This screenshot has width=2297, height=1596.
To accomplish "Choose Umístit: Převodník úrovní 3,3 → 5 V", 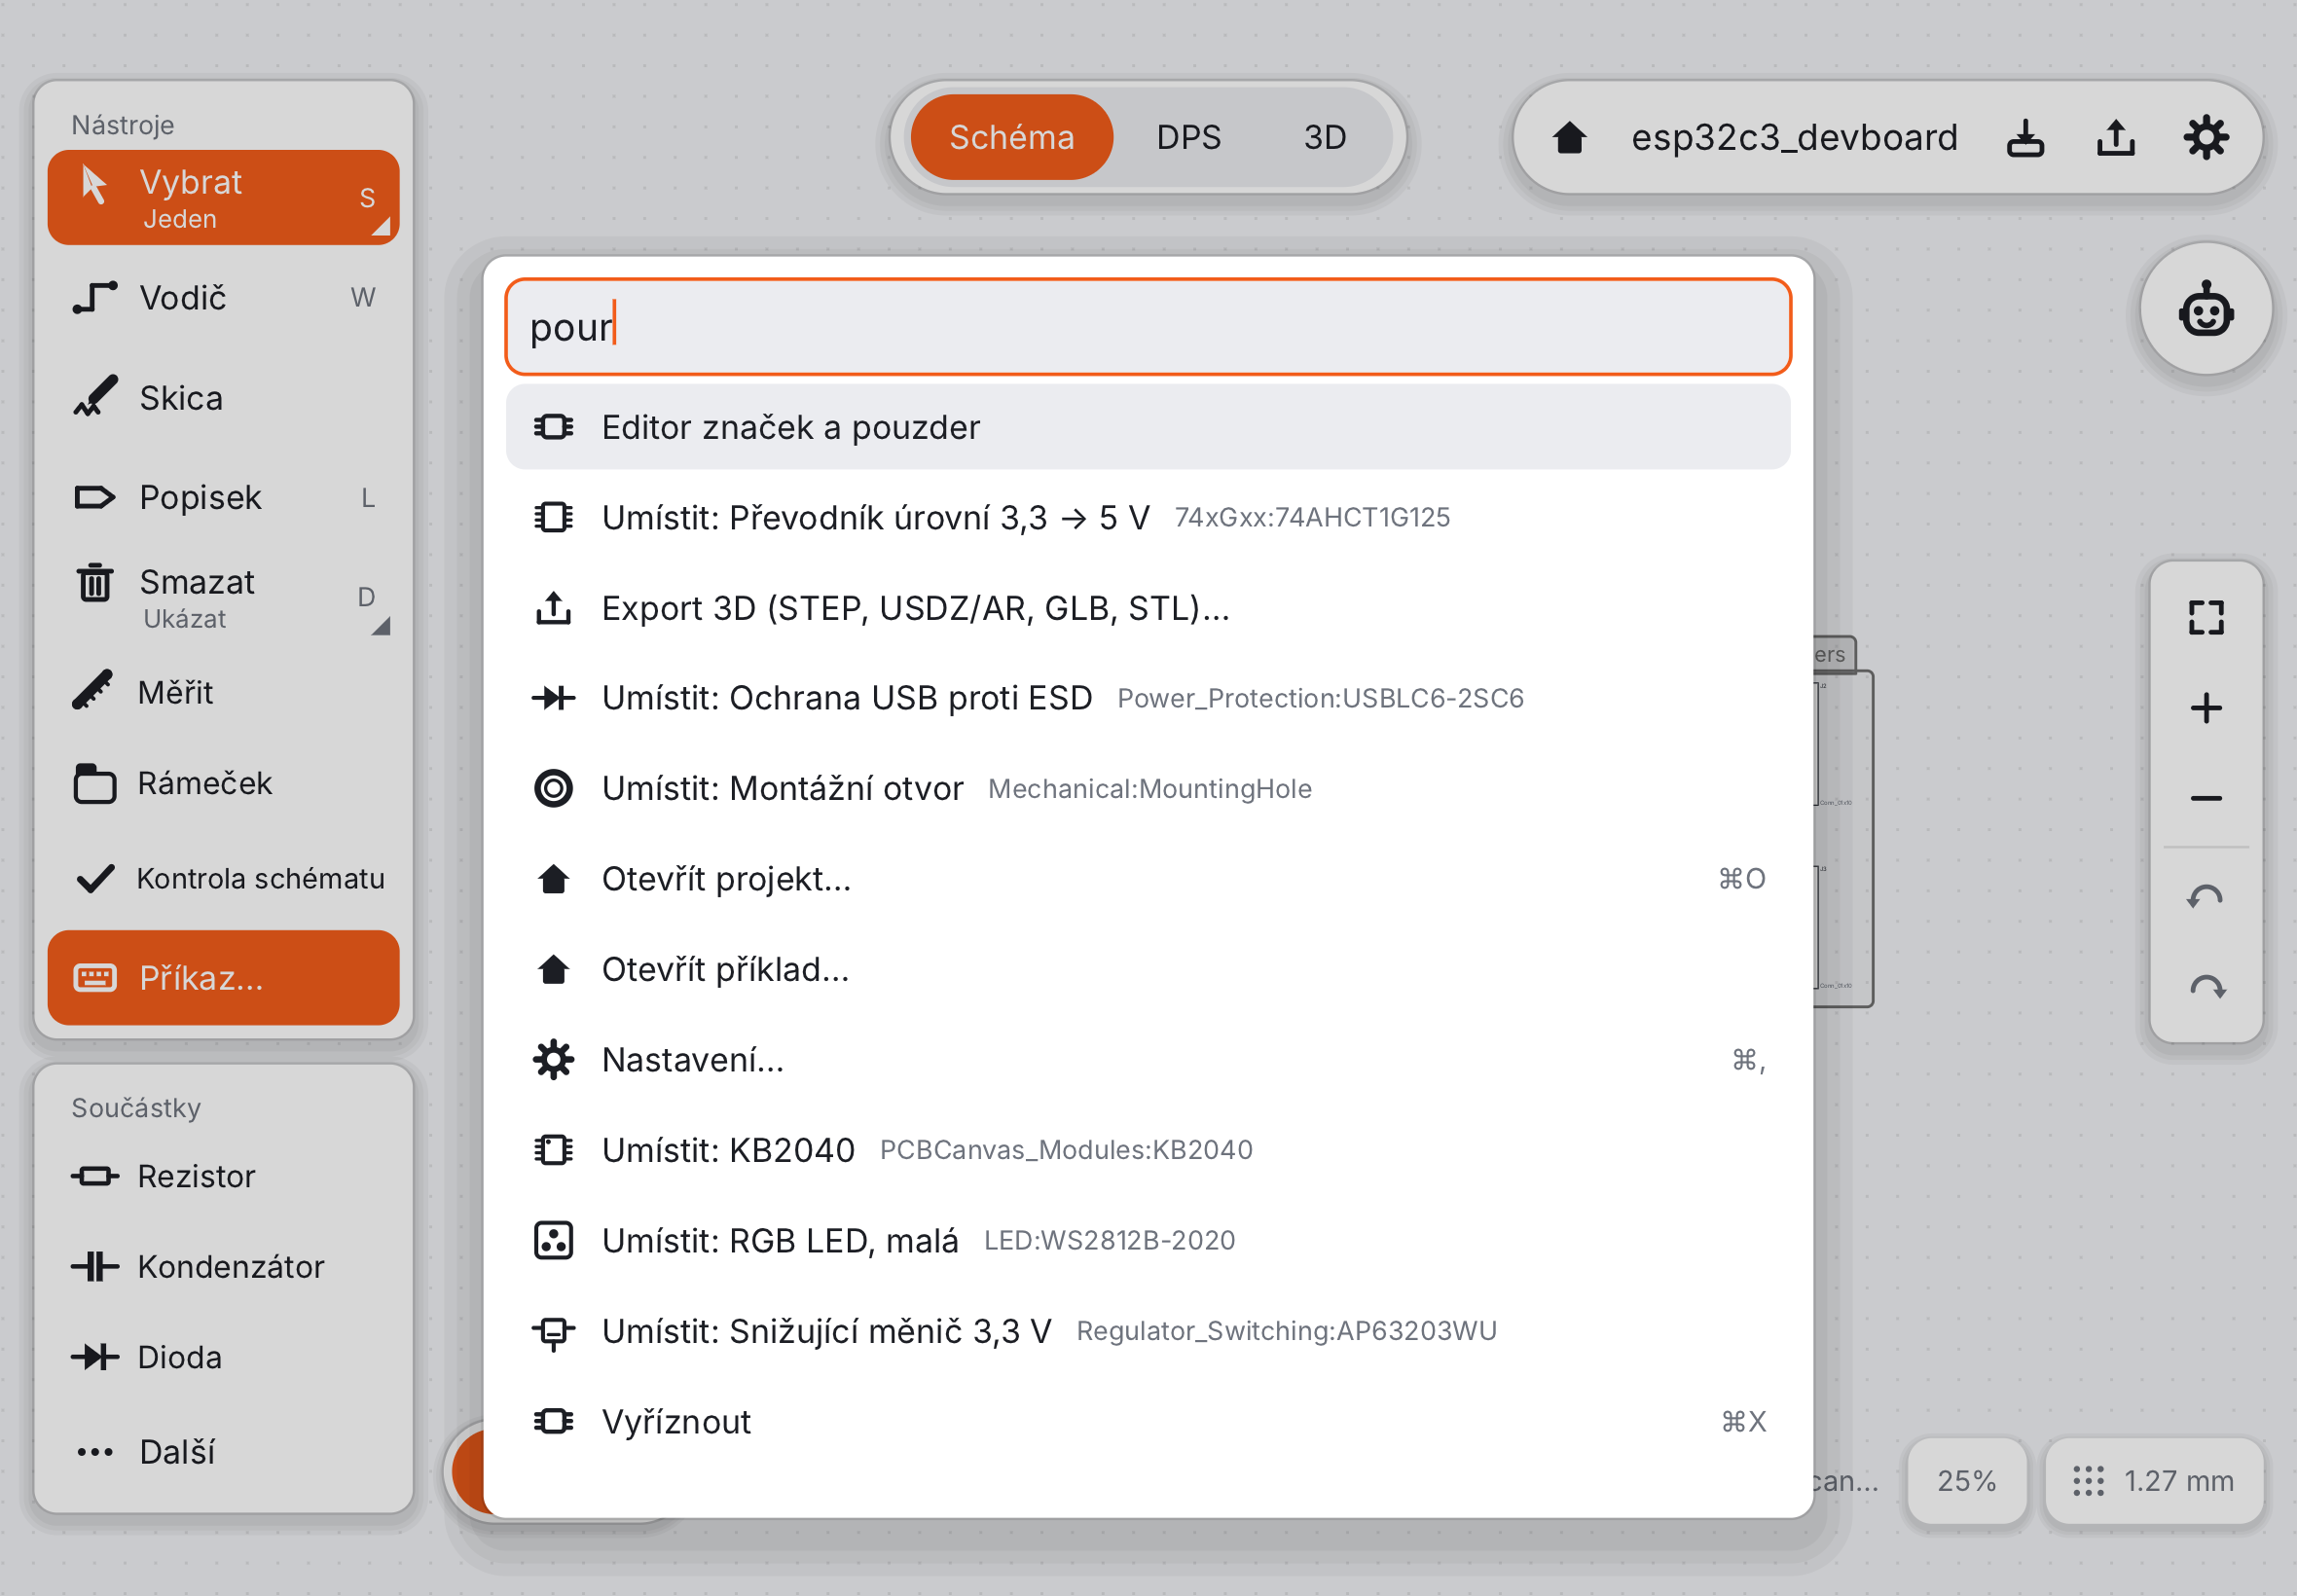I will tap(1148, 517).
